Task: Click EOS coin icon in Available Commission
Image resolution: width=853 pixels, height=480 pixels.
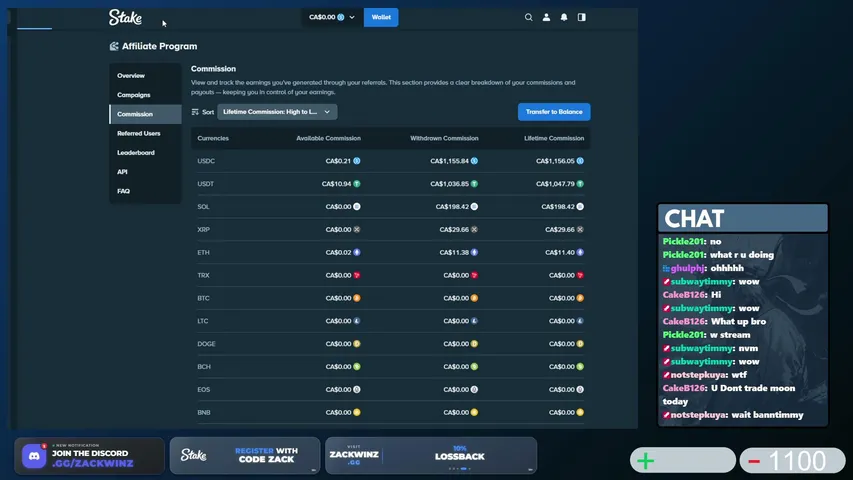Action: click(x=357, y=390)
